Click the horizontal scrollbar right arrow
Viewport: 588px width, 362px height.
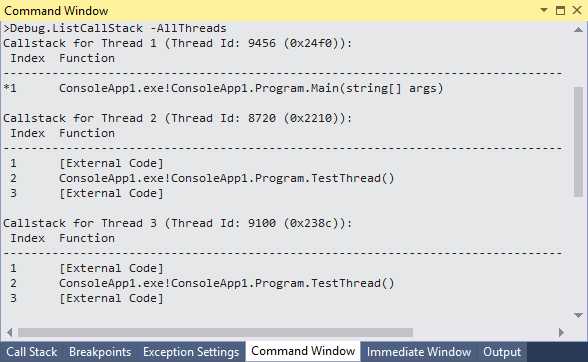[561, 332]
